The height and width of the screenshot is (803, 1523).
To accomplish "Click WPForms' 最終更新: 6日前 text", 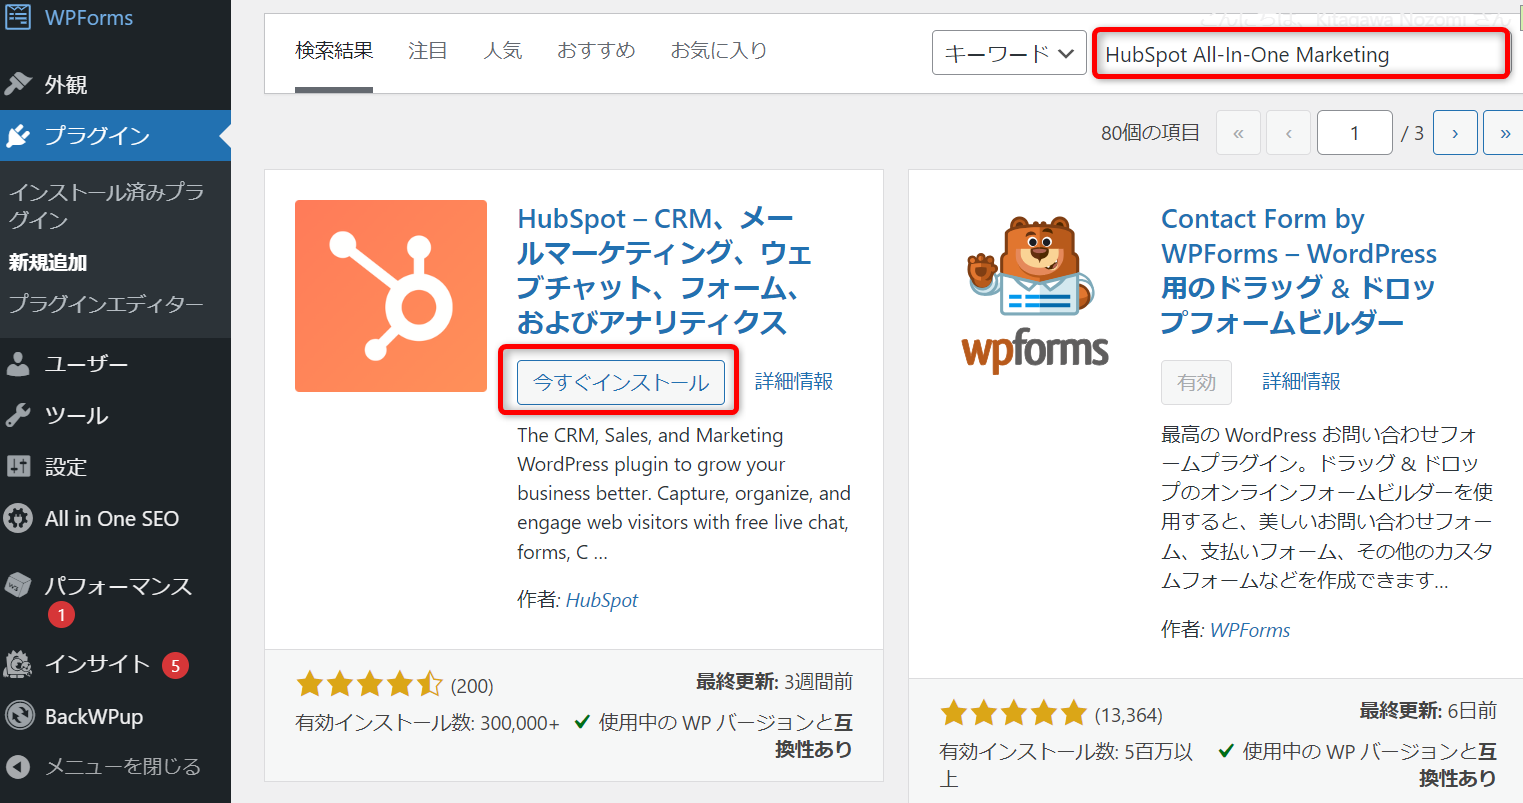I will [x=1428, y=711].
